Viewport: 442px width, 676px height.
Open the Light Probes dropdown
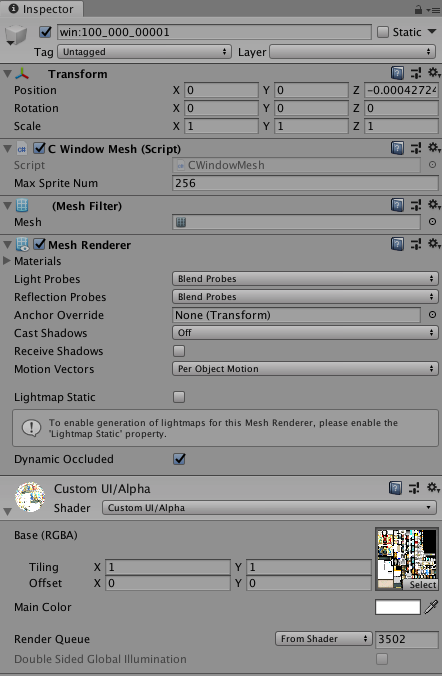[x=305, y=279]
